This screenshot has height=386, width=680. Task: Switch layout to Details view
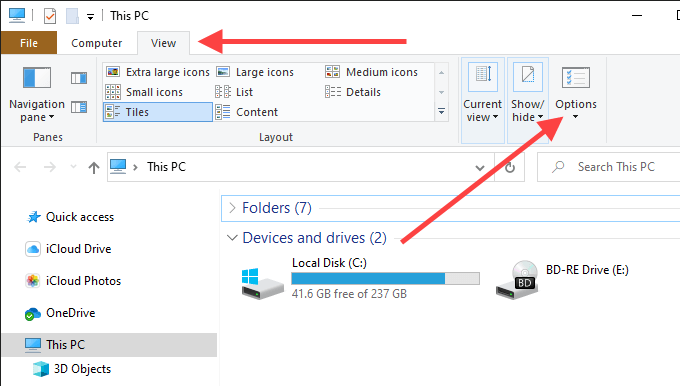[353, 92]
